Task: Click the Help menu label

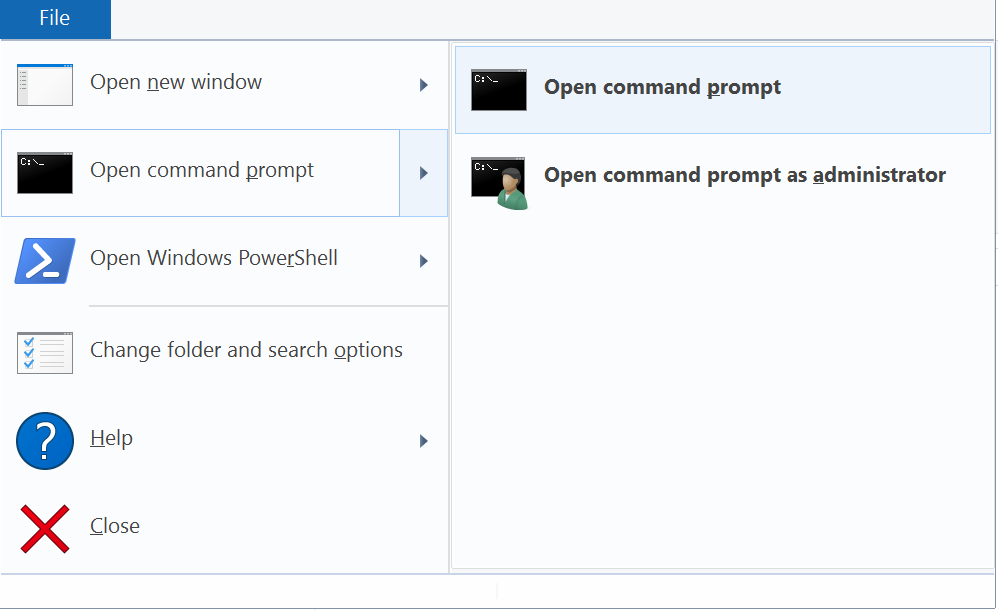Action: pyautogui.click(x=111, y=439)
